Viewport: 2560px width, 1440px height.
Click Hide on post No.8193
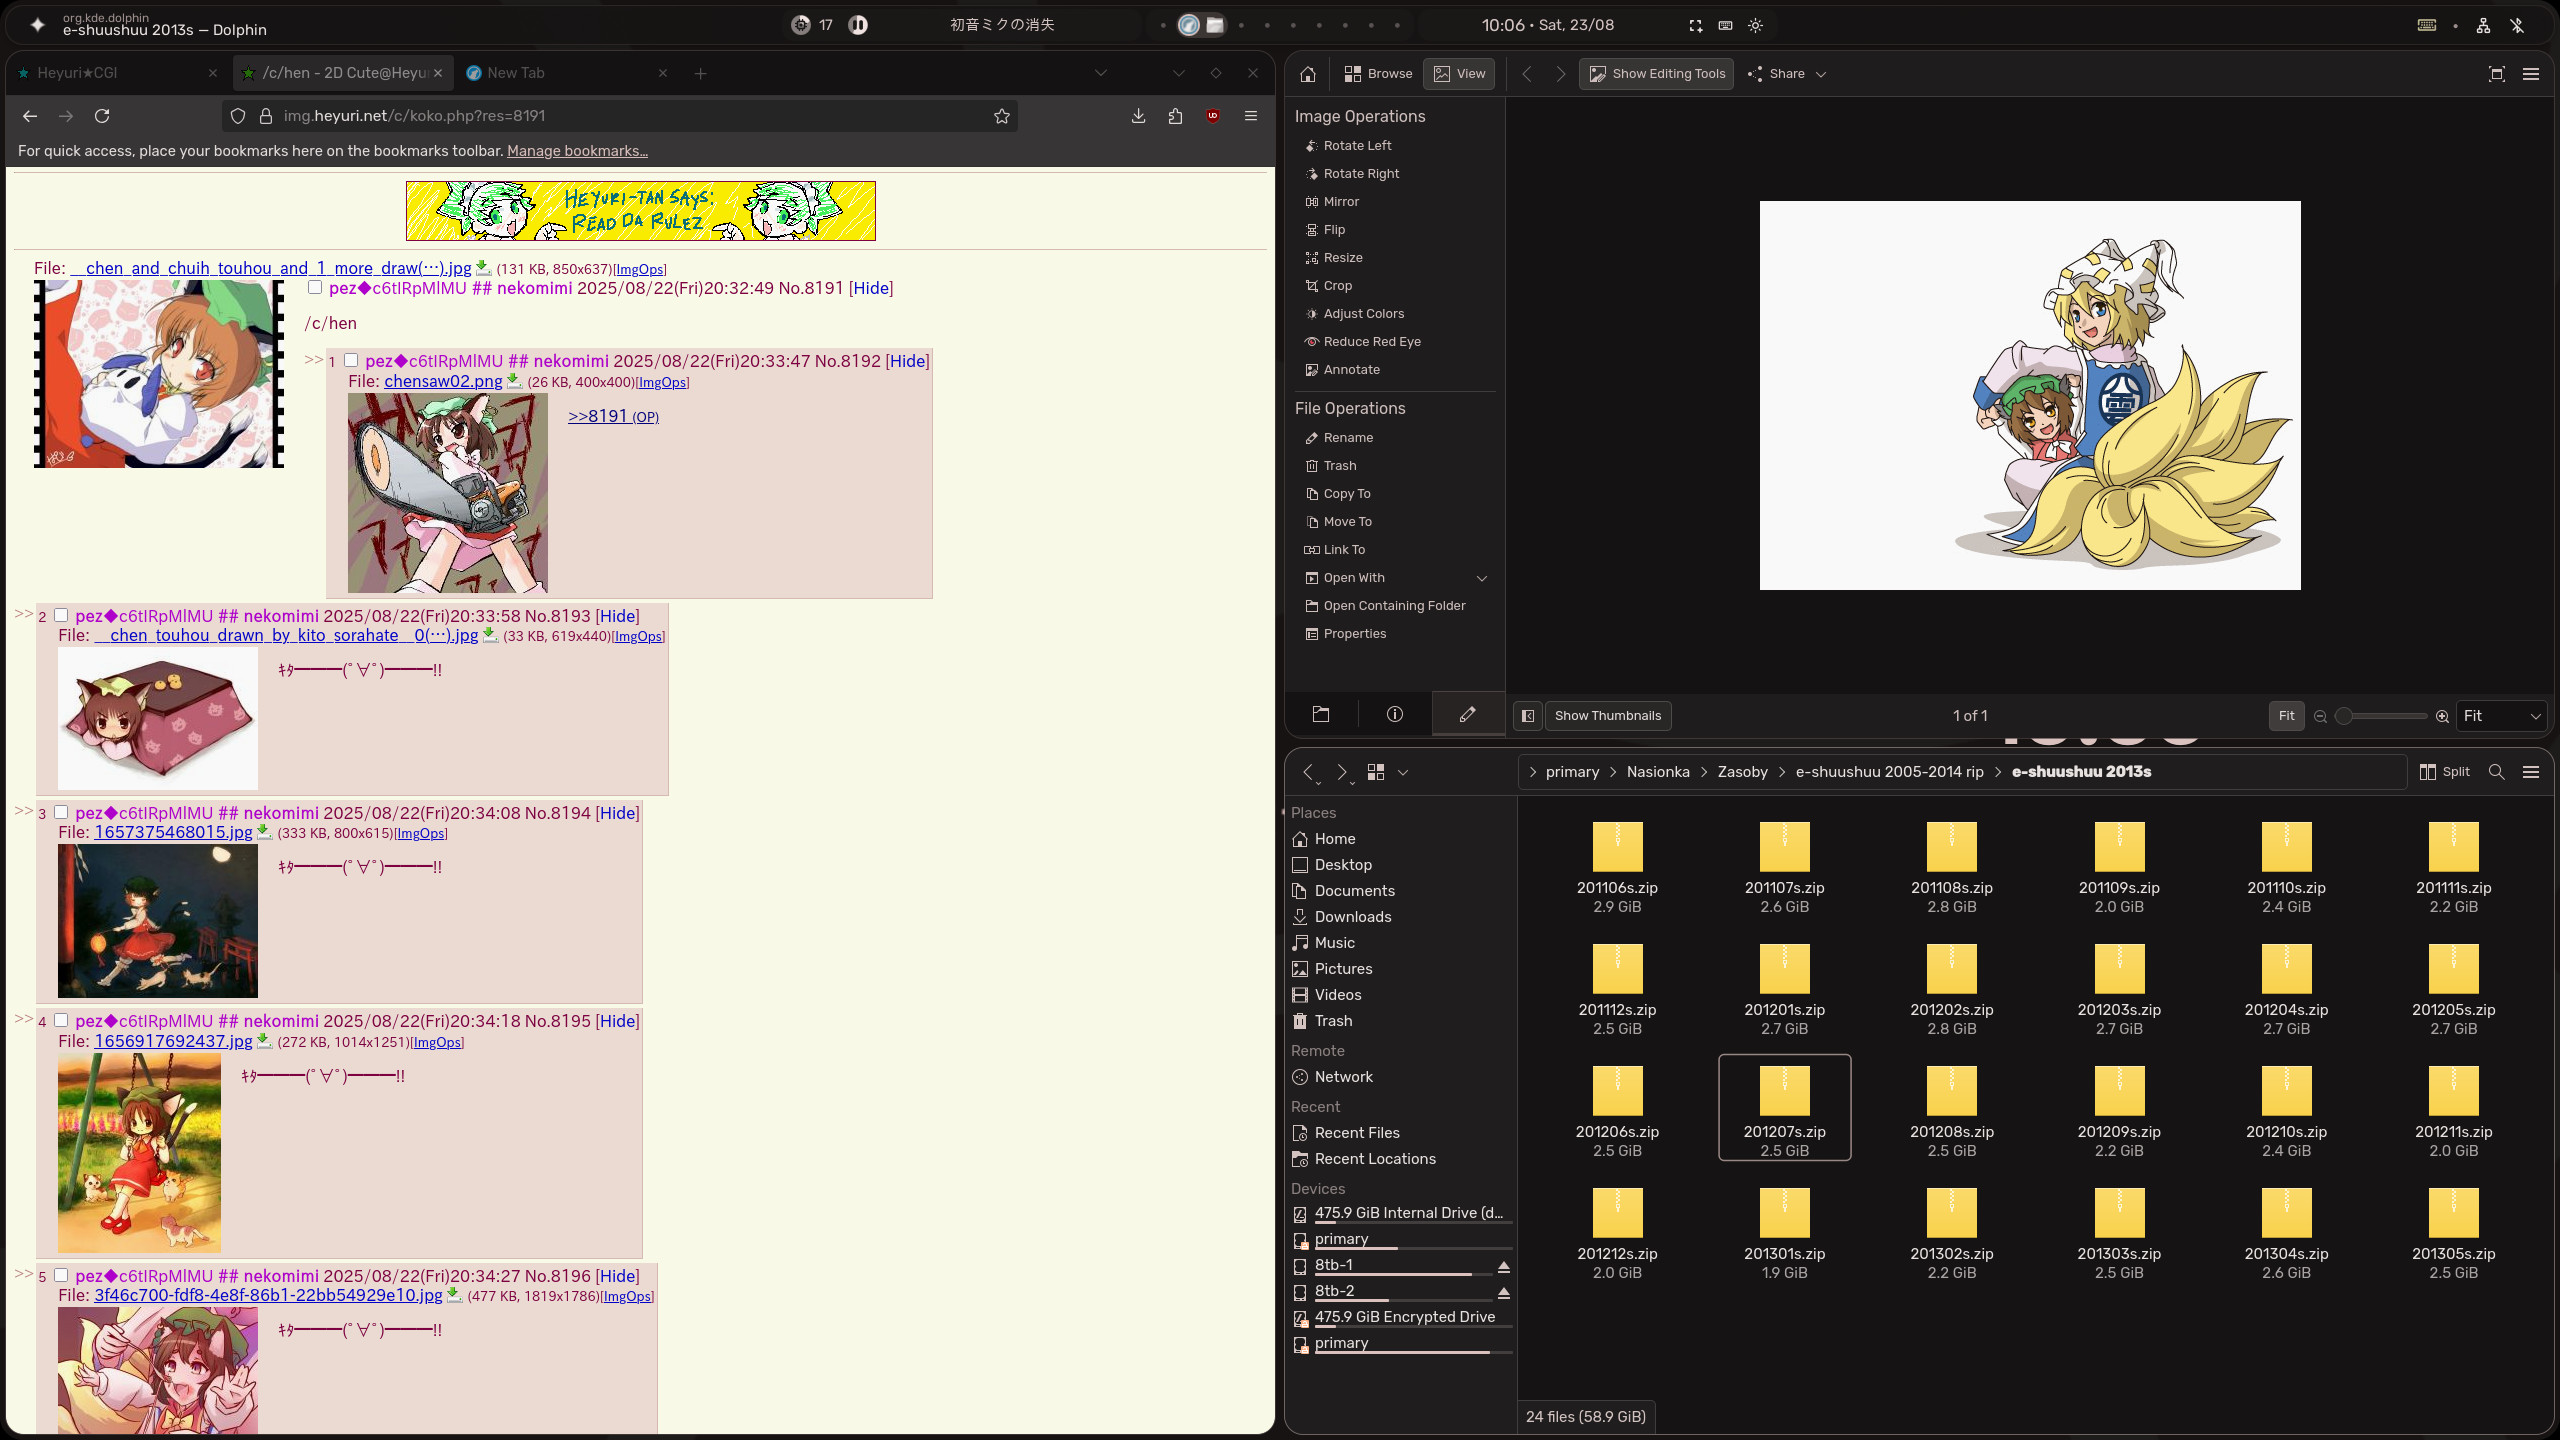(x=617, y=616)
